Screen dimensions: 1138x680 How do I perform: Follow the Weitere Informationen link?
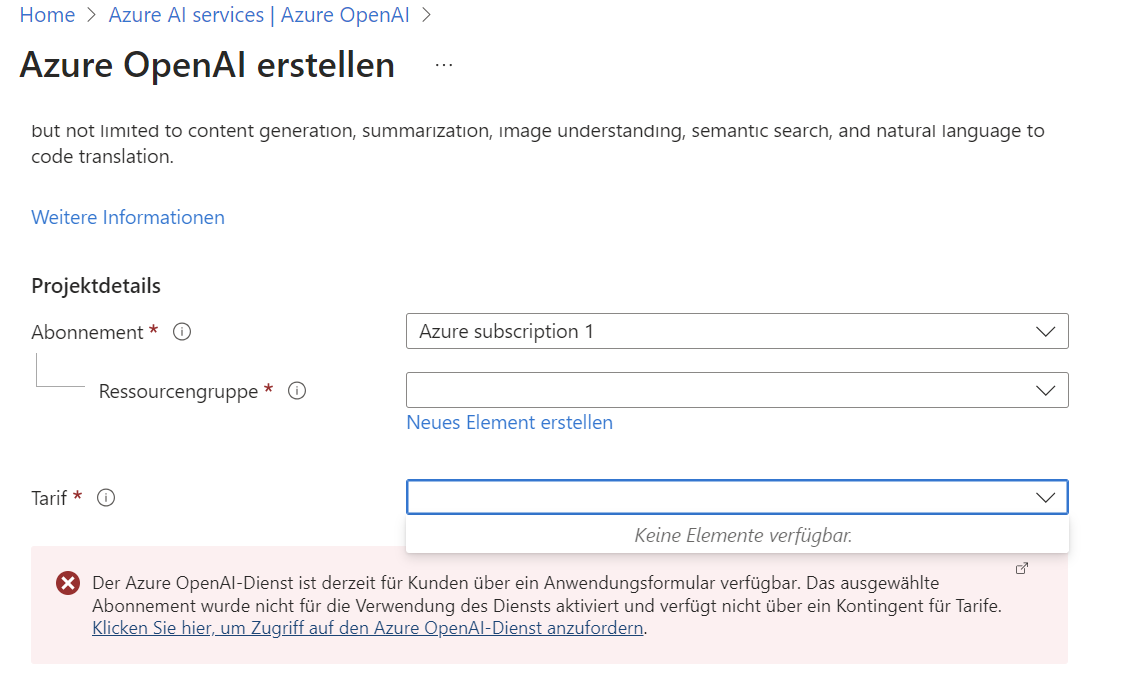click(128, 217)
